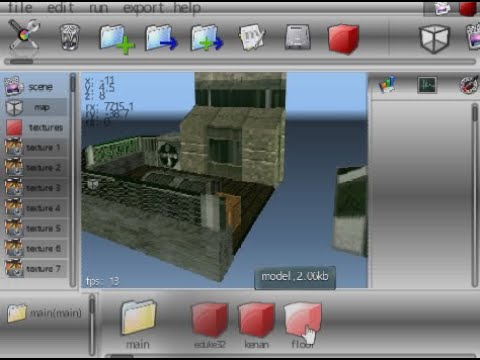Click the folder with plus and arrow icon

coord(207,38)
